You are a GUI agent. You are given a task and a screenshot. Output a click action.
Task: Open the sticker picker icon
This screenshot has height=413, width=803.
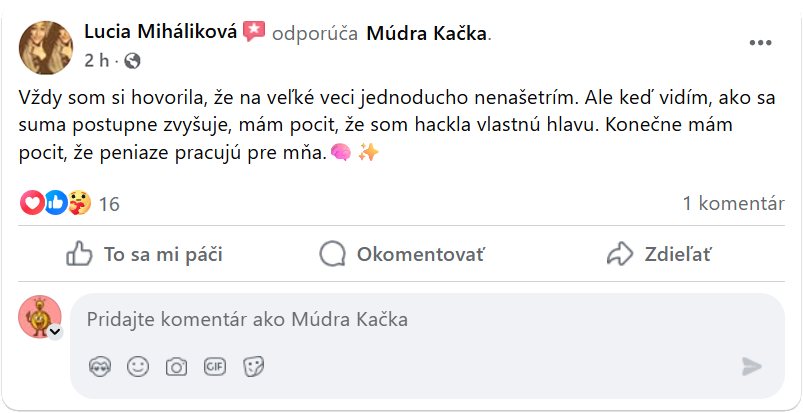pyautogui.click(x=254, y=367)
